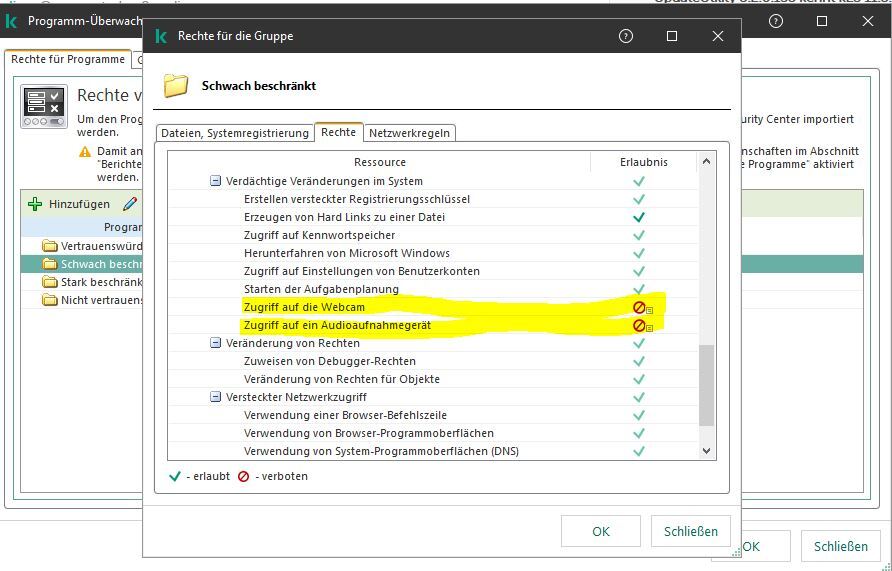This screenshot has height=571, width=892.
Task: Collapse the Versteckter Netzwerkzugriff group
Action: 215,397
